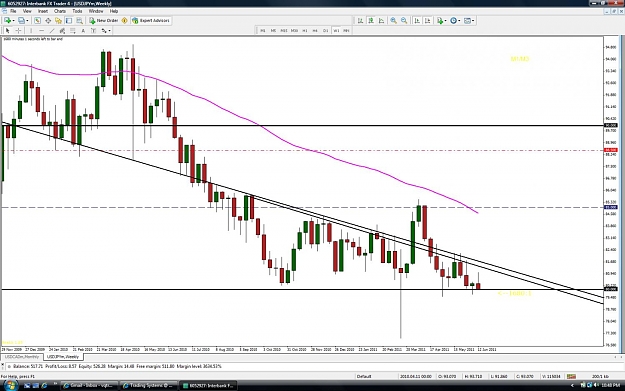This screenshot has height=391, width=625.
Task: Select the W1 weekly timeframe button
Action: click(336, 31)
